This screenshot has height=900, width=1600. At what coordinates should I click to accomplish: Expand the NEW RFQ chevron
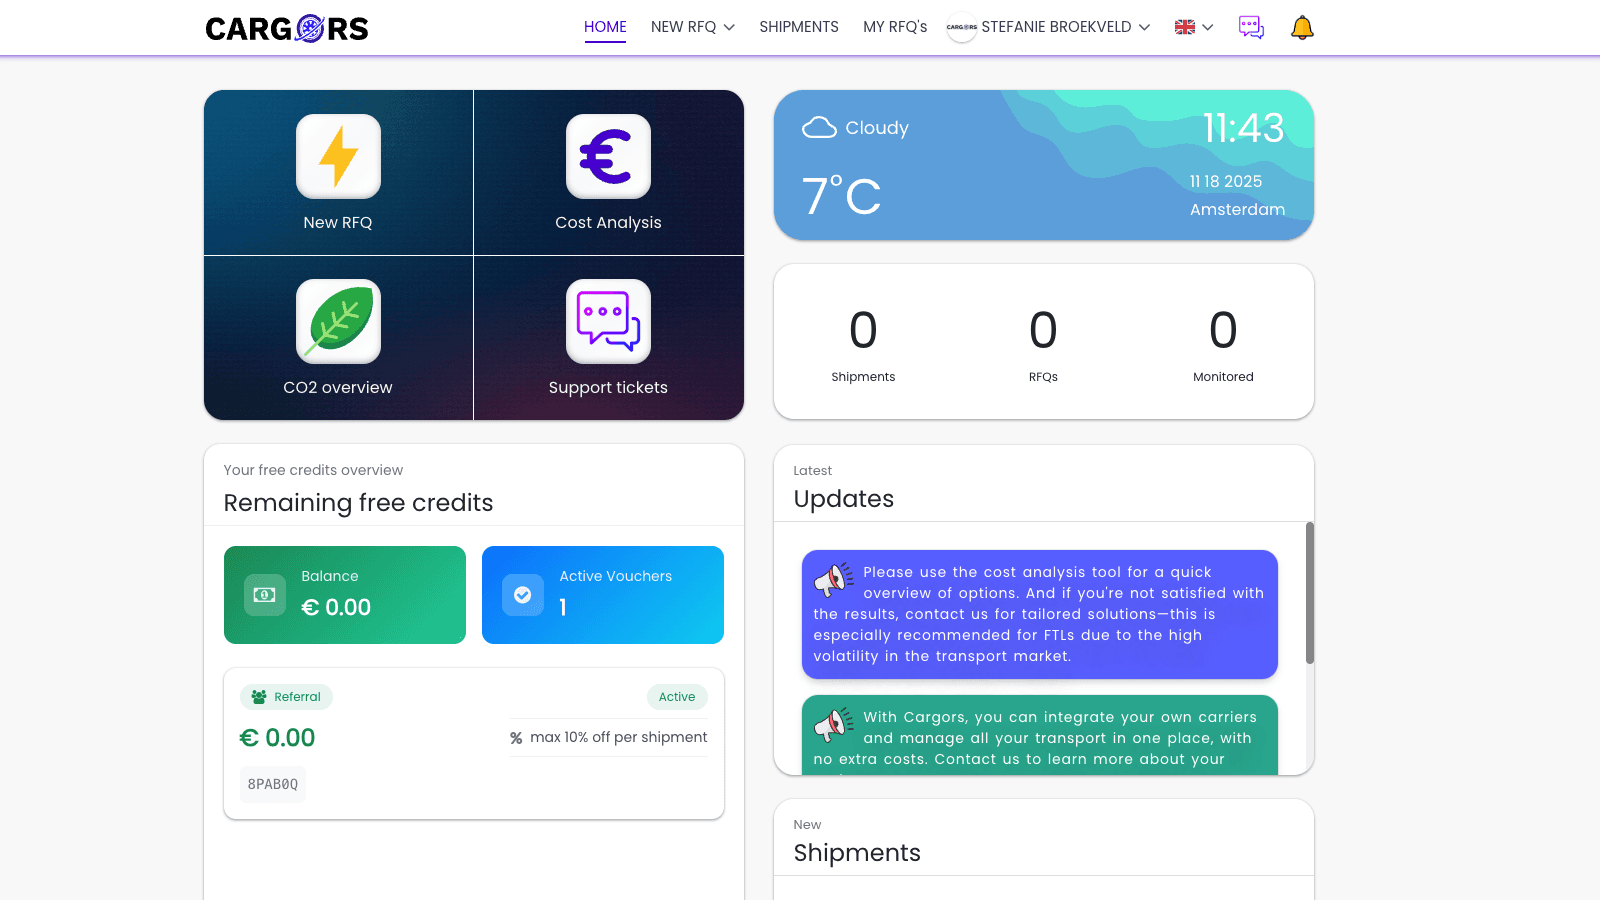729,28
